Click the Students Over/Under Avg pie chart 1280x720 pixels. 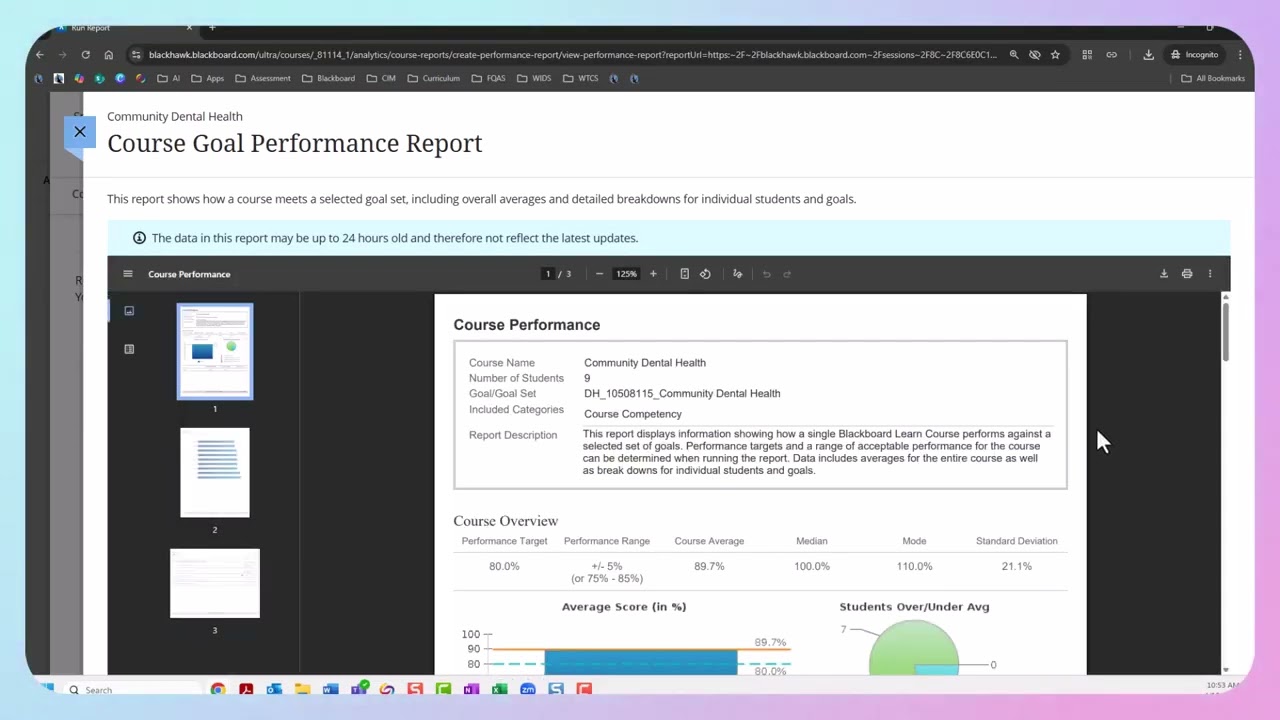914,648
